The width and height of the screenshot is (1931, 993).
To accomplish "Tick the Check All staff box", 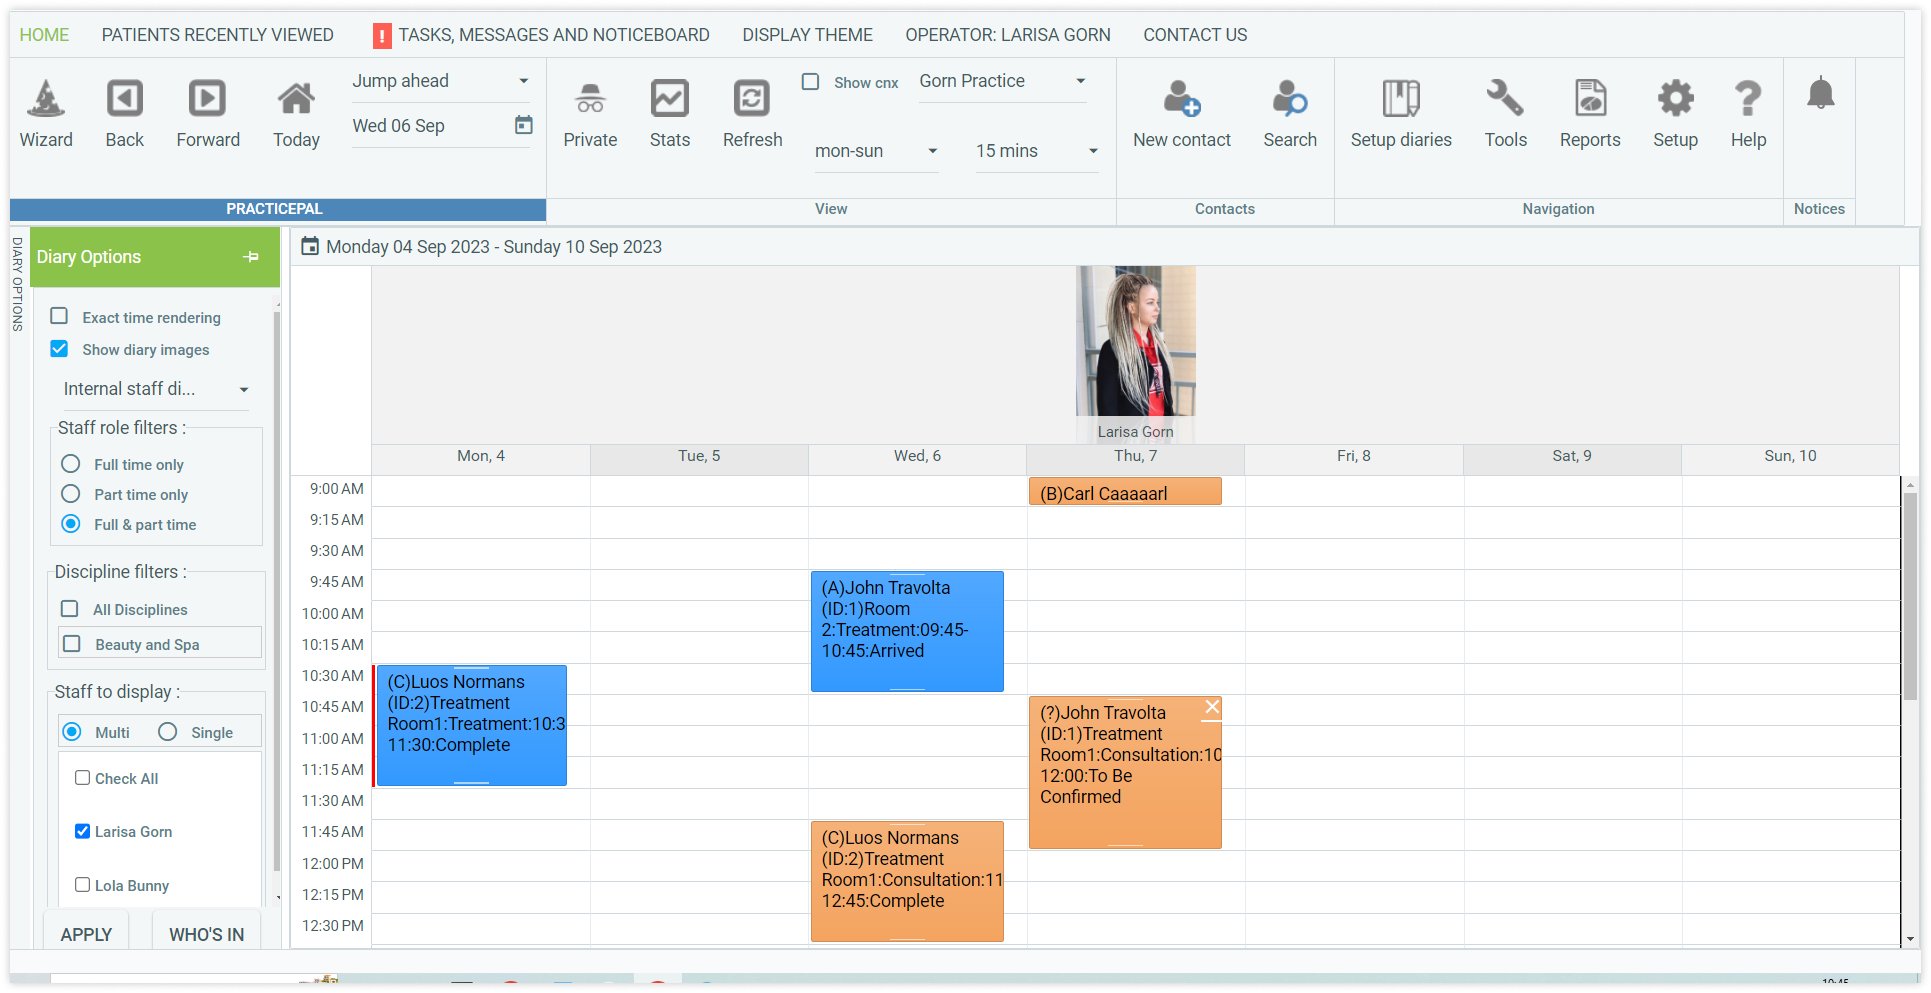I will coord(83,778).
